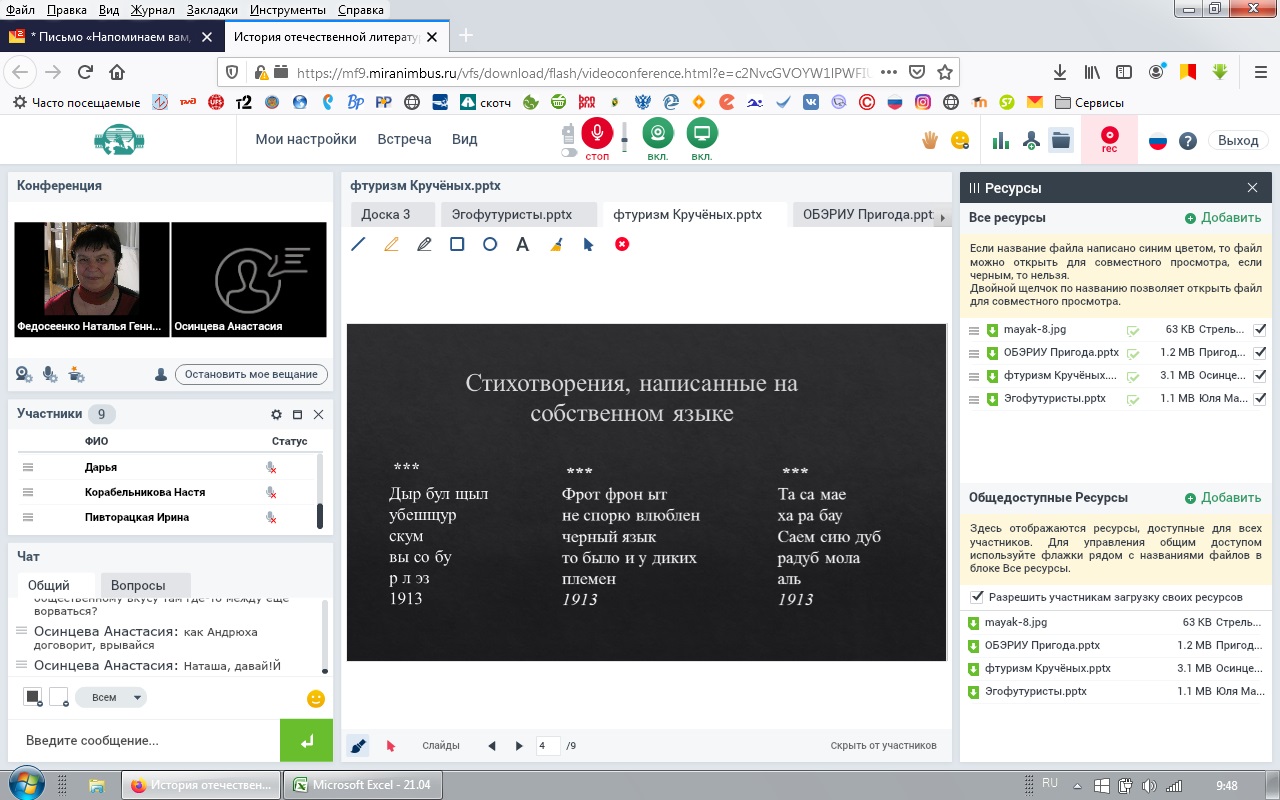Click the 'Выход' exit button
Viewport: 1280px width, 800px height.
1238,141
